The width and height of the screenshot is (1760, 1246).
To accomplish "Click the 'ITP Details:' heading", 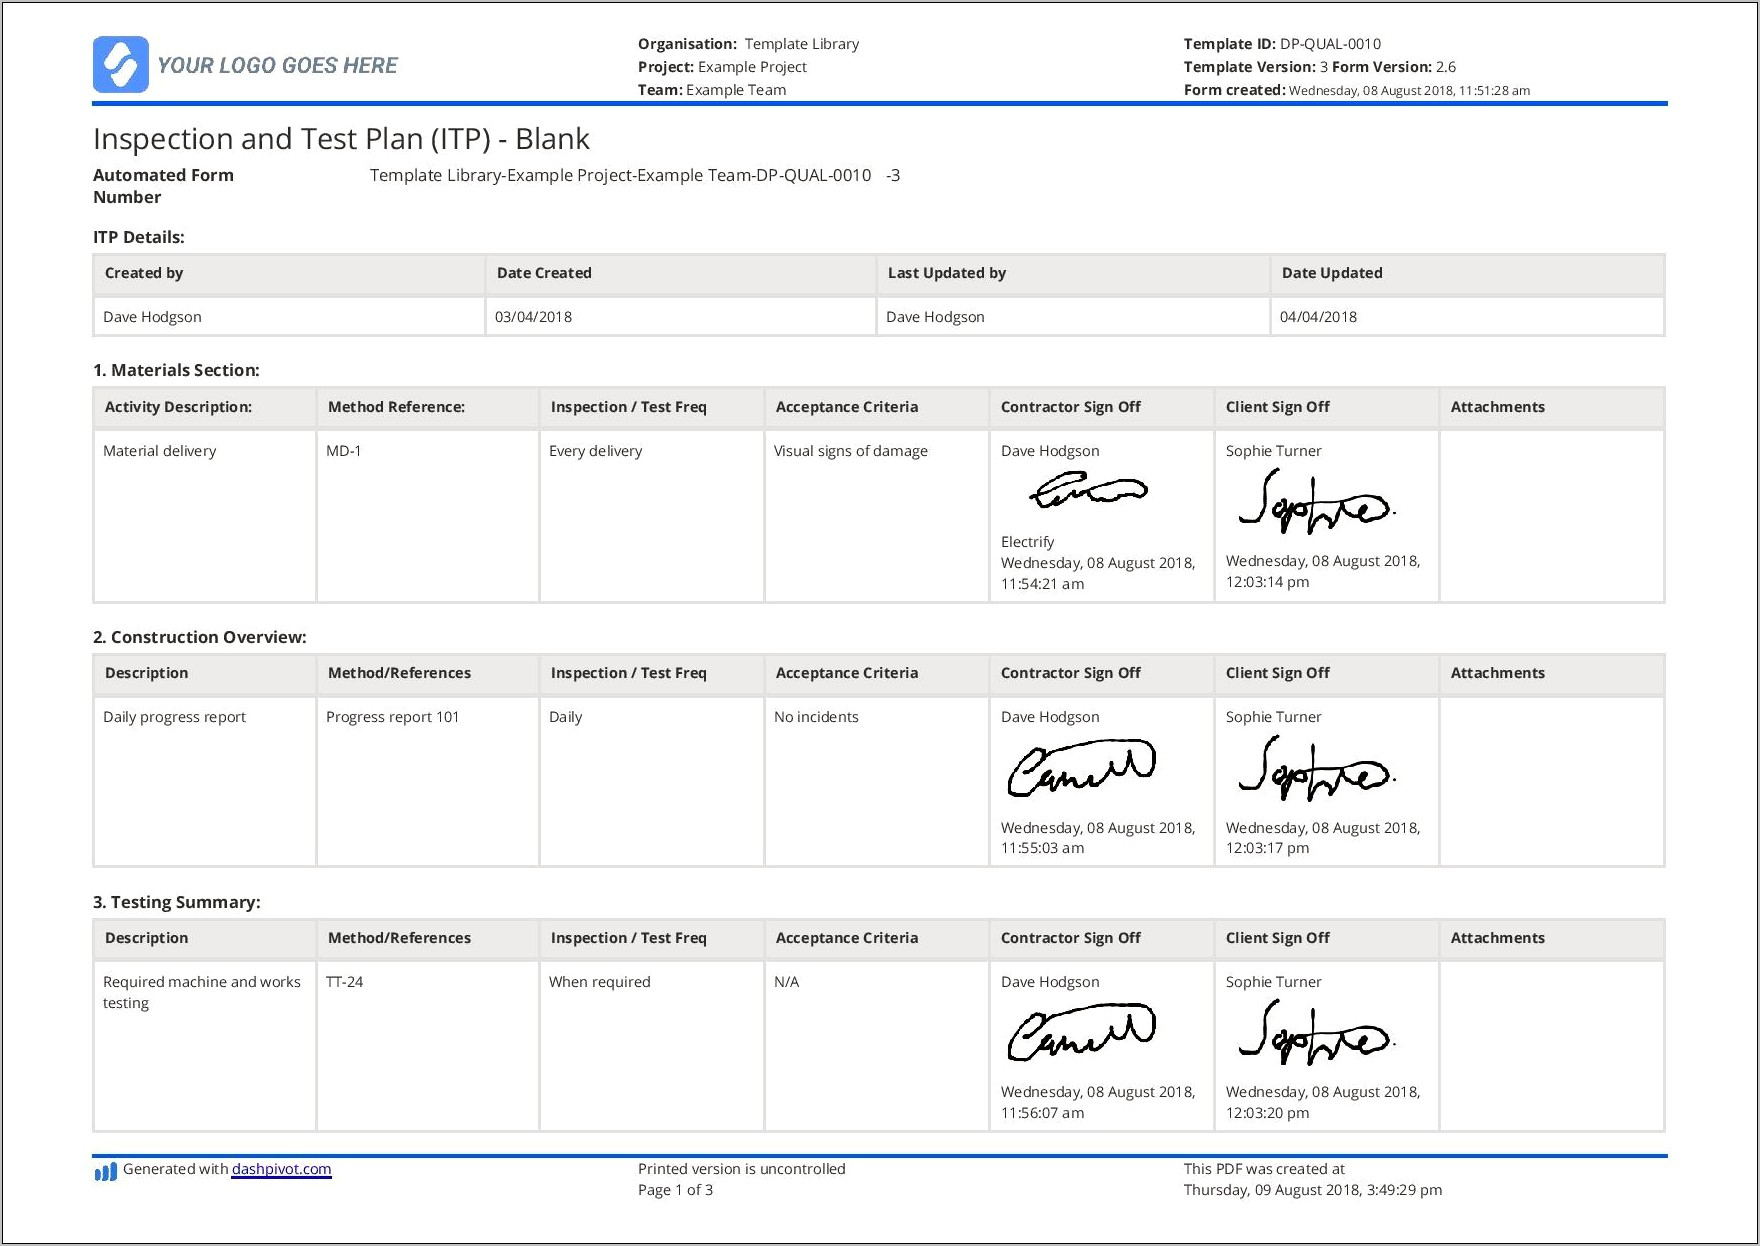I will [x=139, y=237].
